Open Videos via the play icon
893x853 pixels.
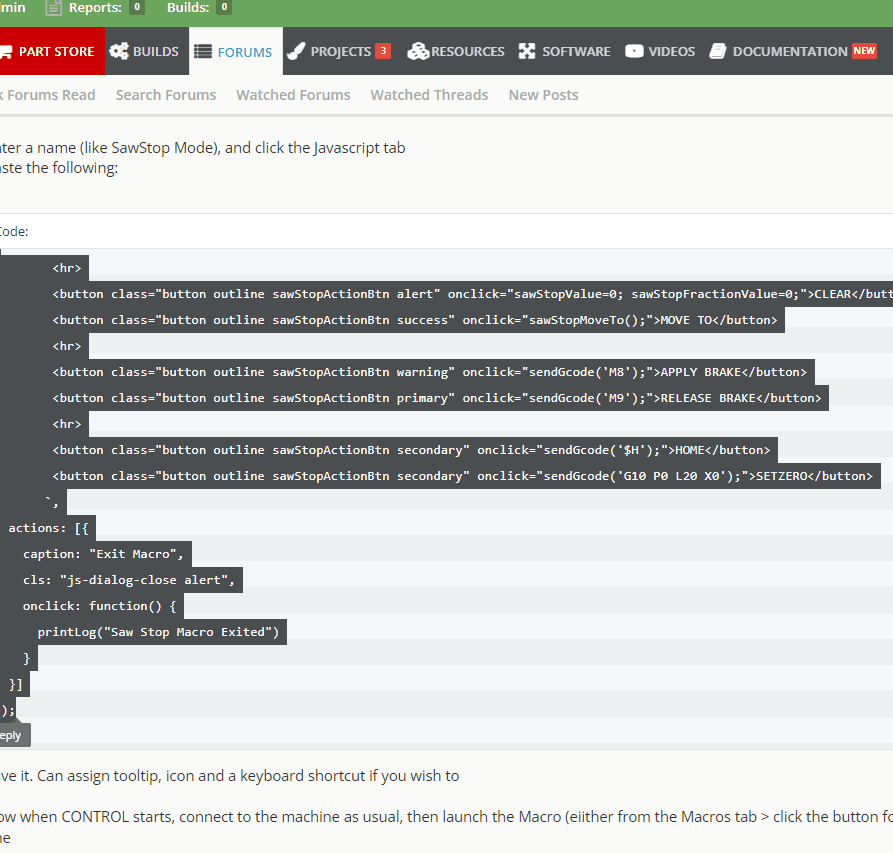click(x=634, y=51)
